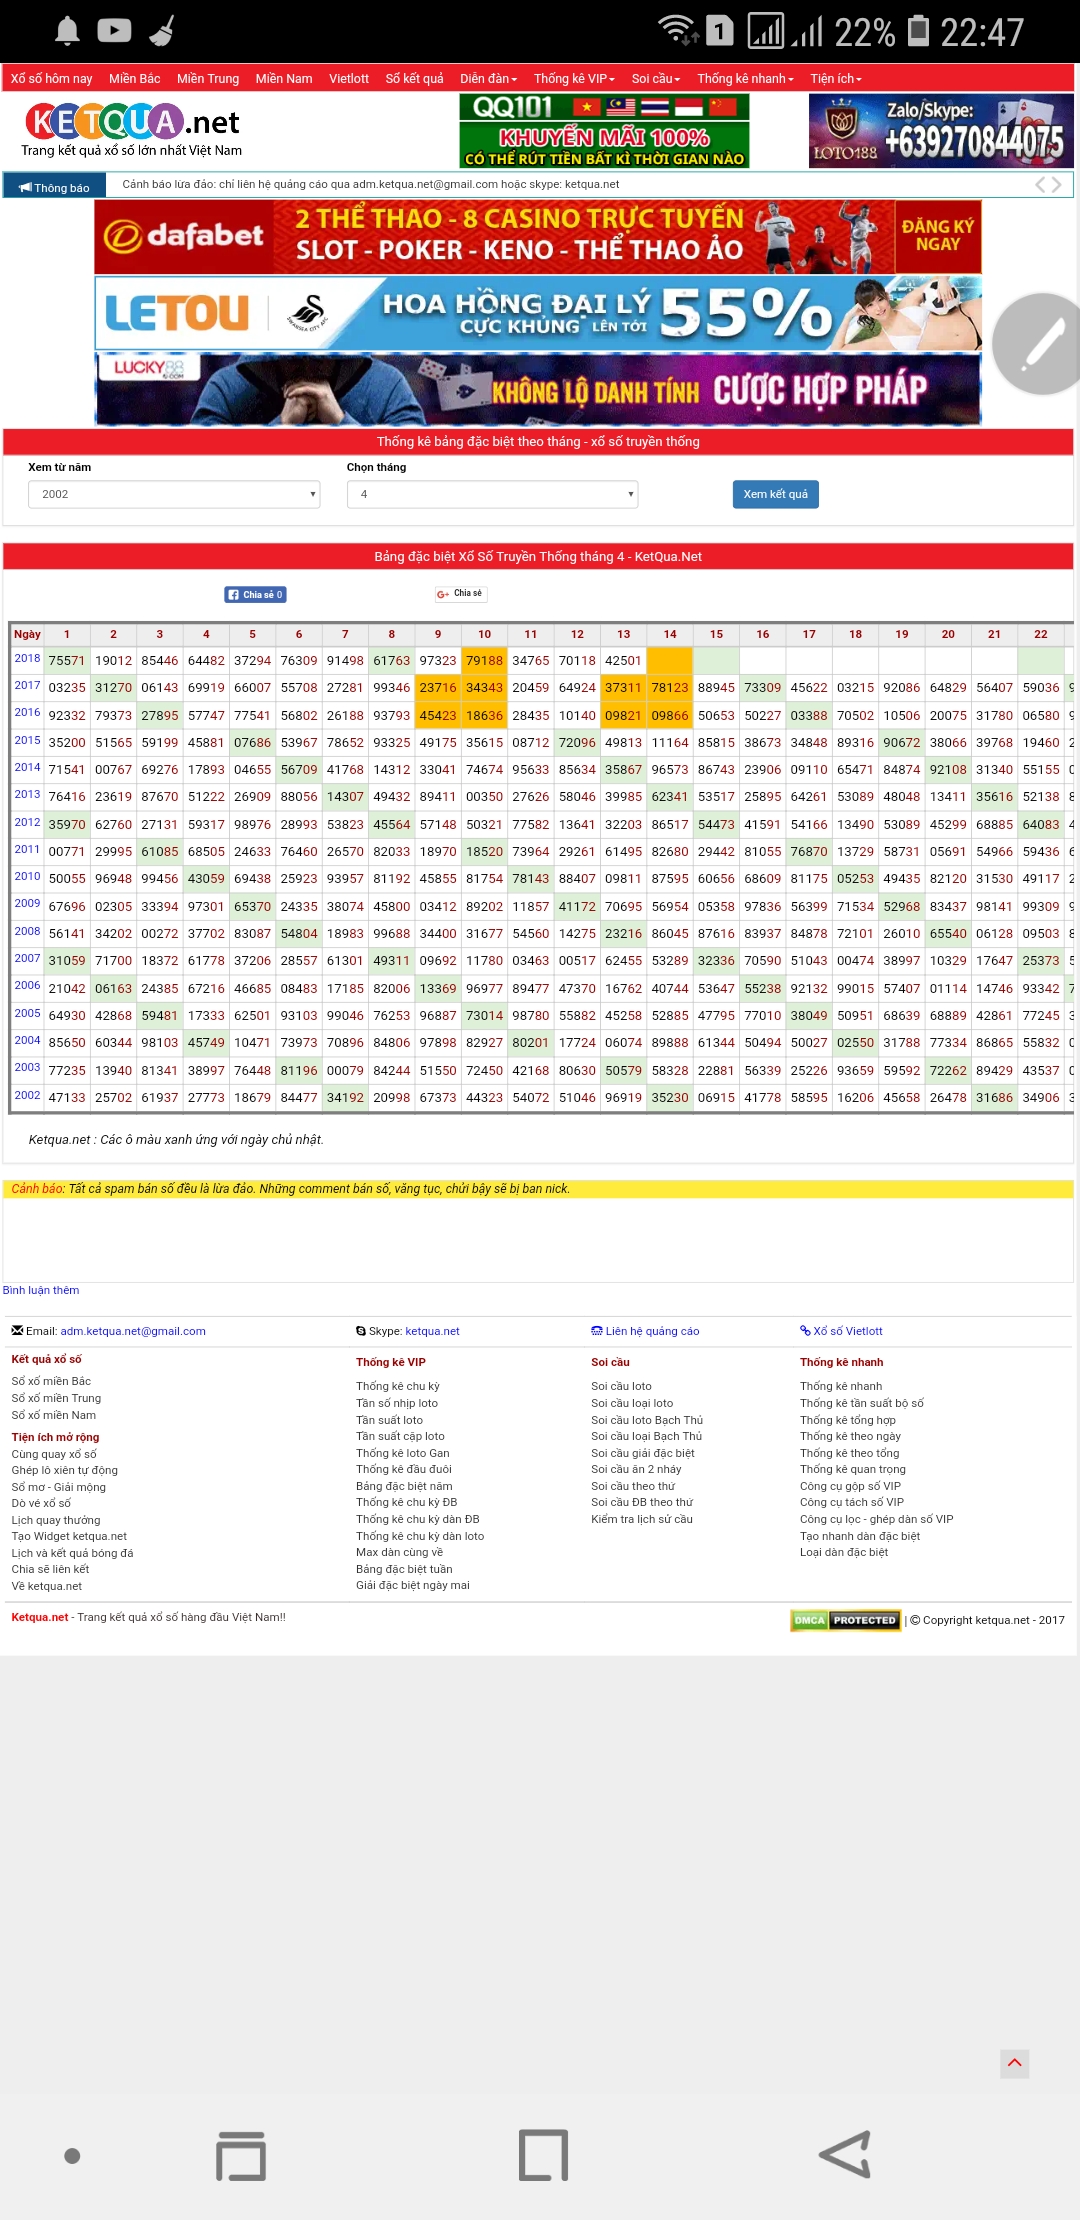This screenshot has width=1080, height=2220.
Task: Open the Miền Trung menu item
Action: click(208, 78)
